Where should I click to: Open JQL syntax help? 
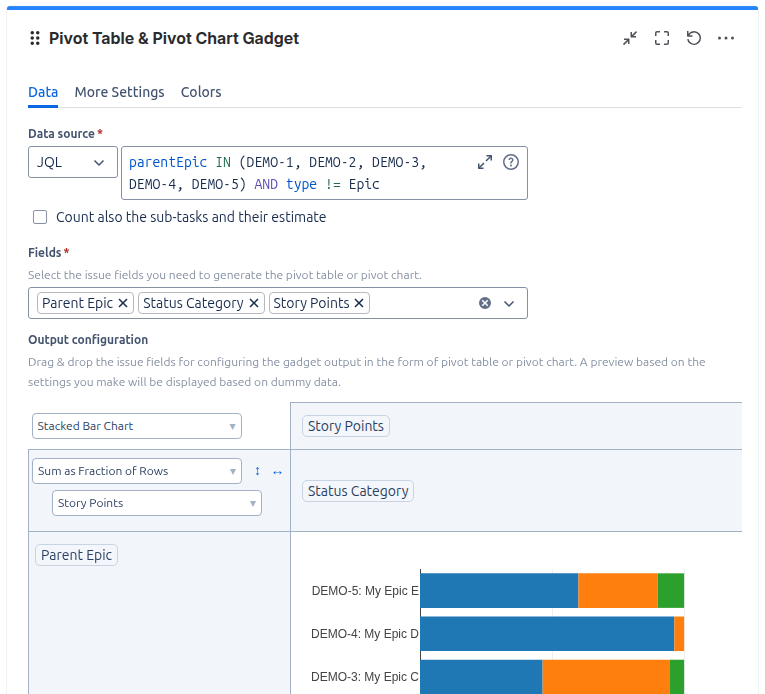point(511,162)
